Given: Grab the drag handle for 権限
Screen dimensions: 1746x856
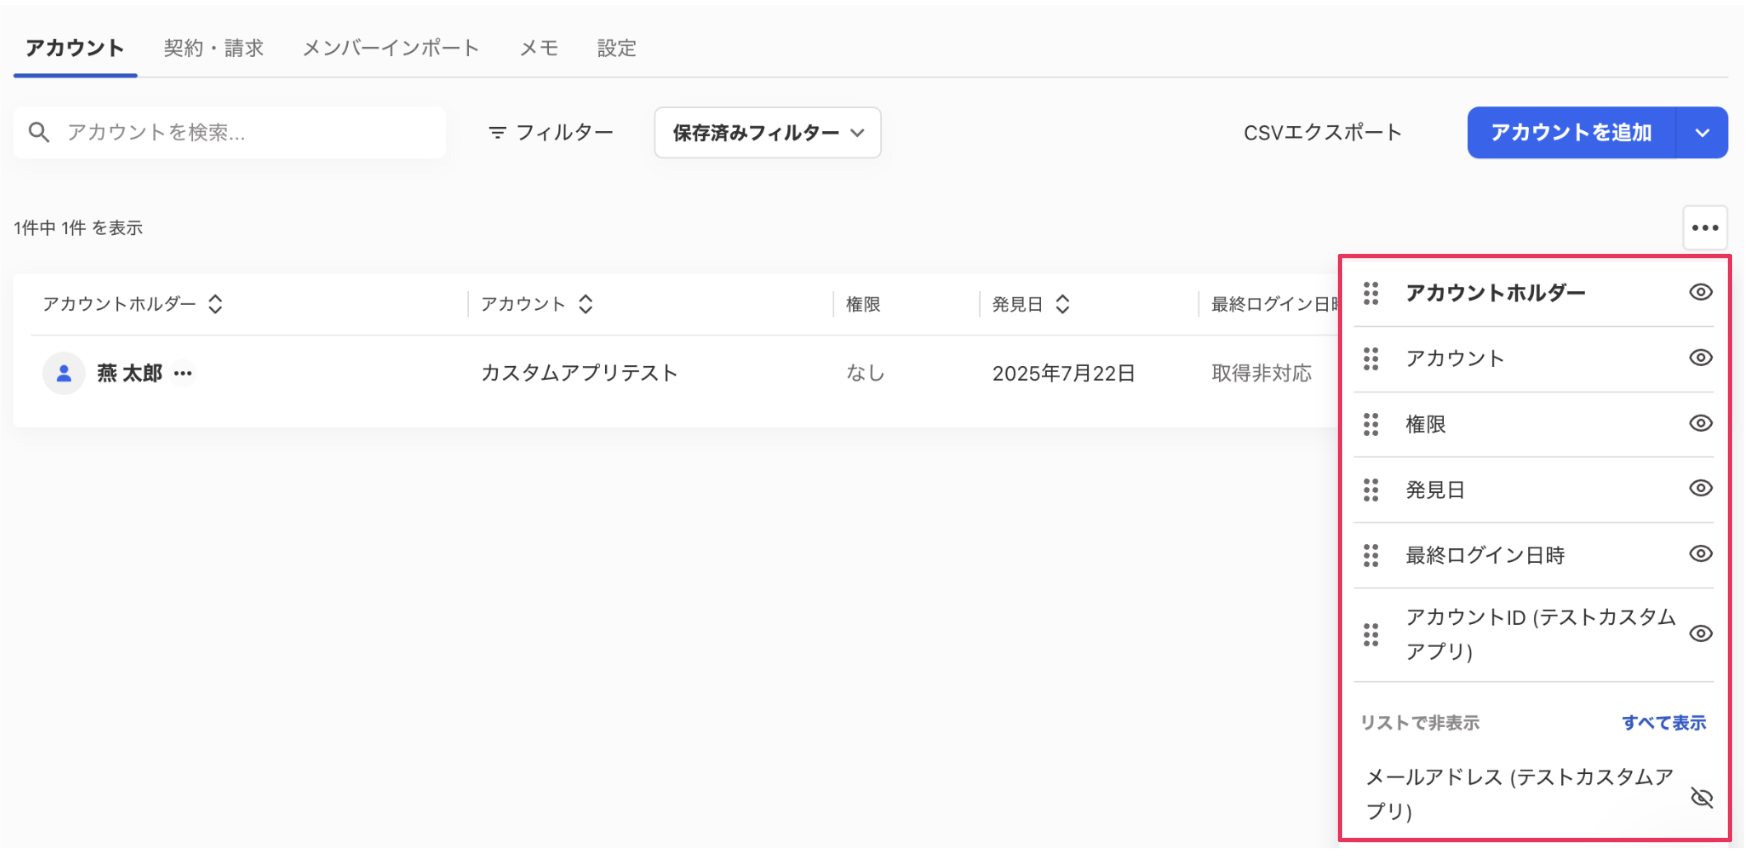Looking at the screenshot, I should [1371, 425].
